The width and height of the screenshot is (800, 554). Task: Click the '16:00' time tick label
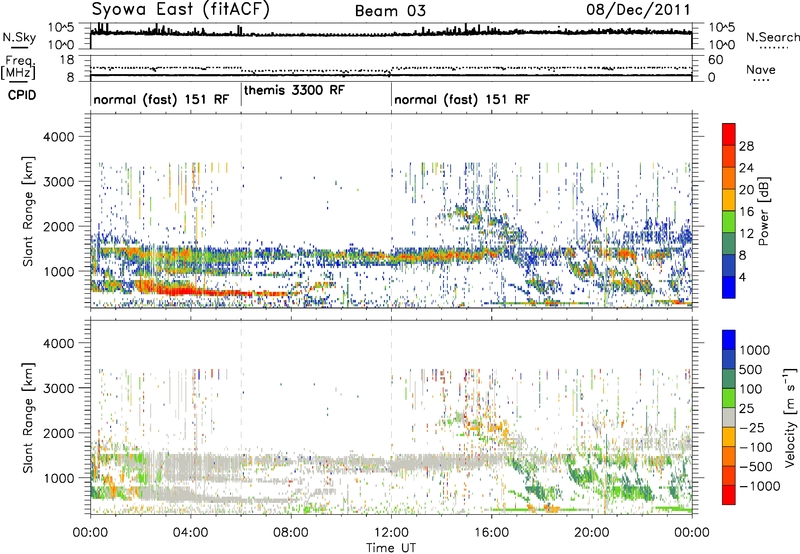(491, 533)
